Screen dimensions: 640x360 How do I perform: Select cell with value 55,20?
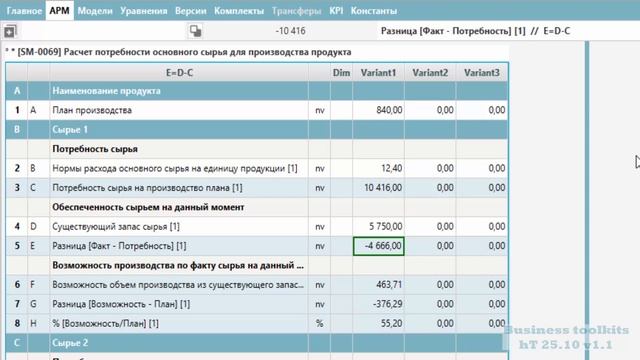378,324
